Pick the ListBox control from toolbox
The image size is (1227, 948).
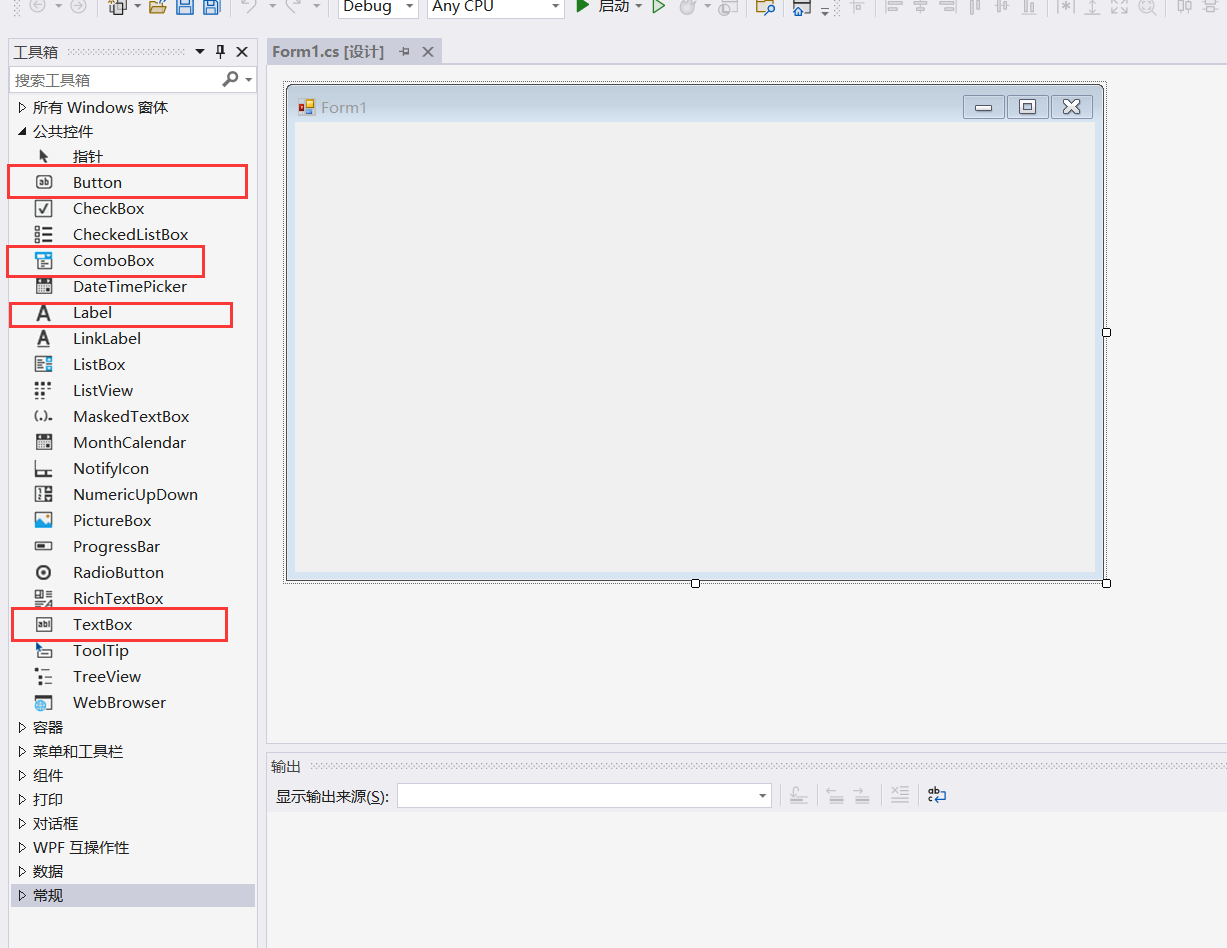point(132,364)
